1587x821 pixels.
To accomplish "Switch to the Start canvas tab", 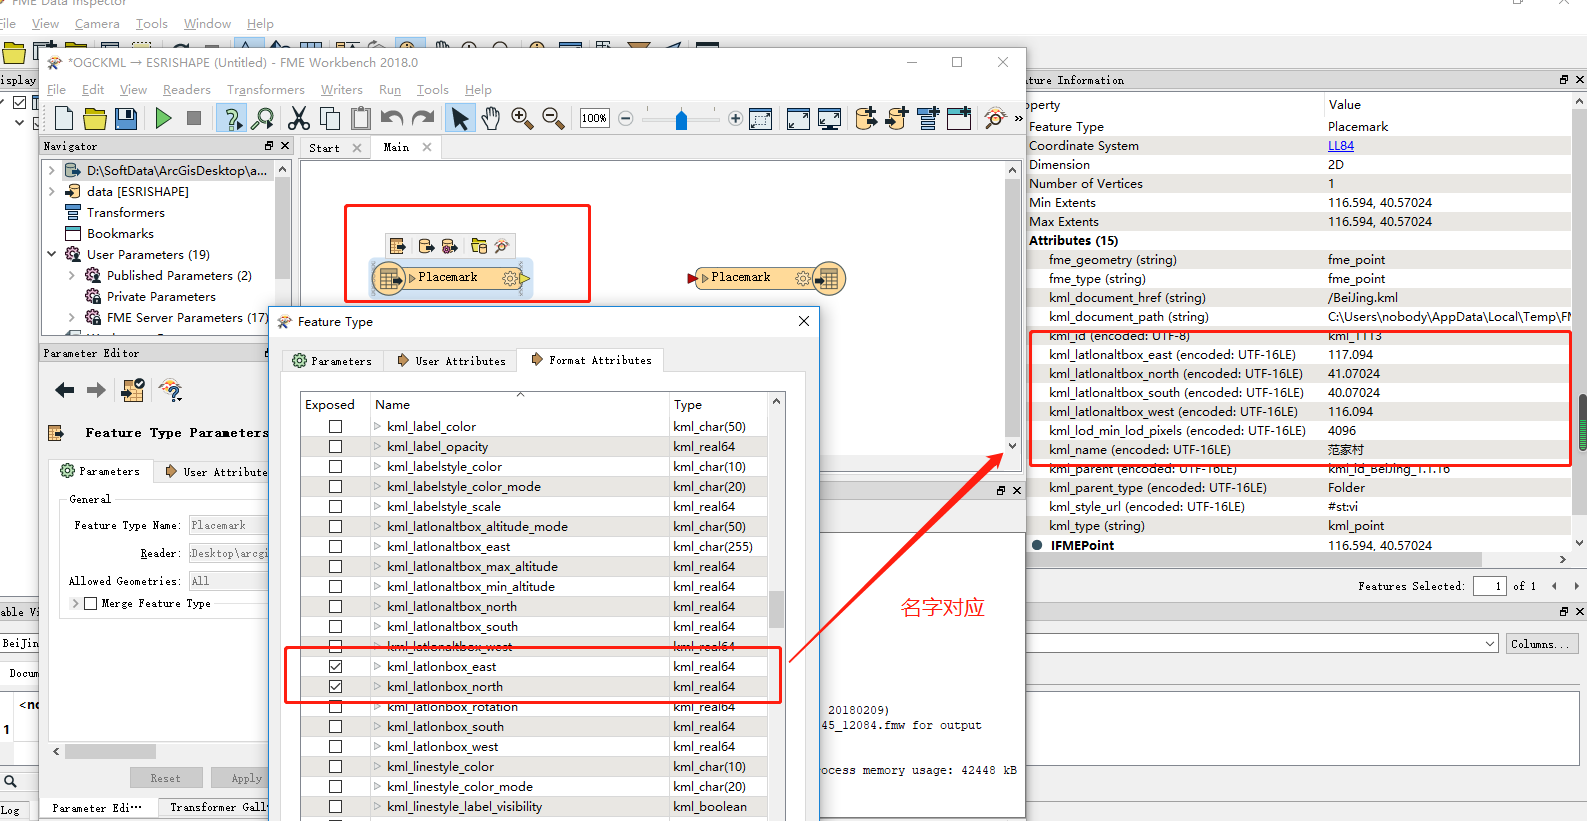I will 335,147.
